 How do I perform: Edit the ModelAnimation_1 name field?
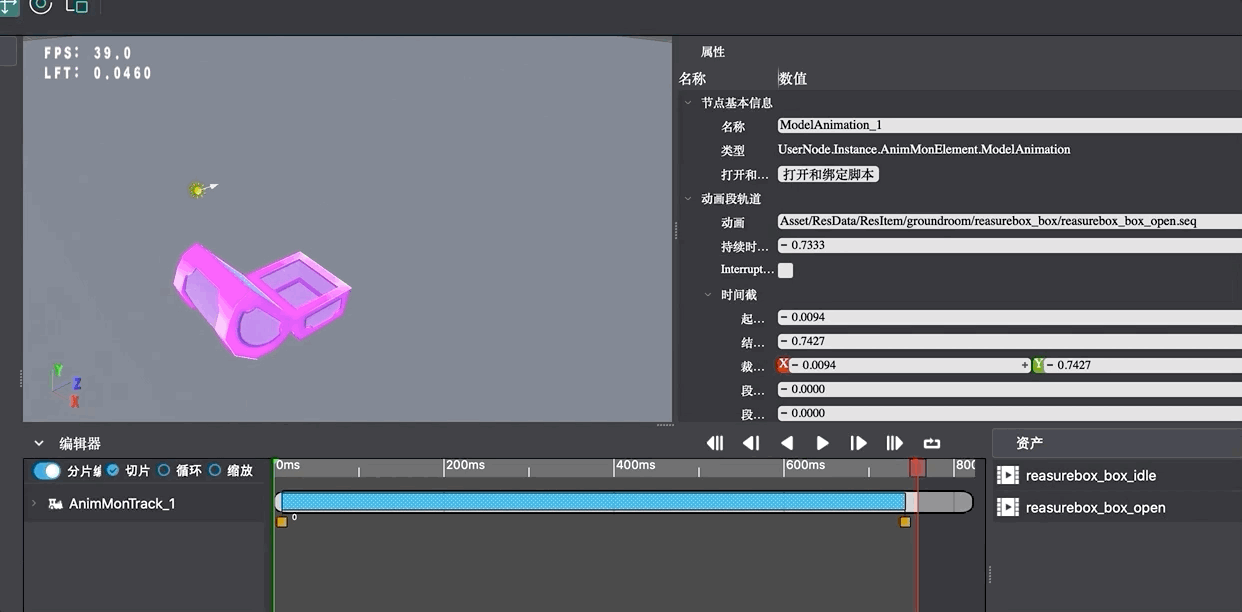(x=1009, y=126)
